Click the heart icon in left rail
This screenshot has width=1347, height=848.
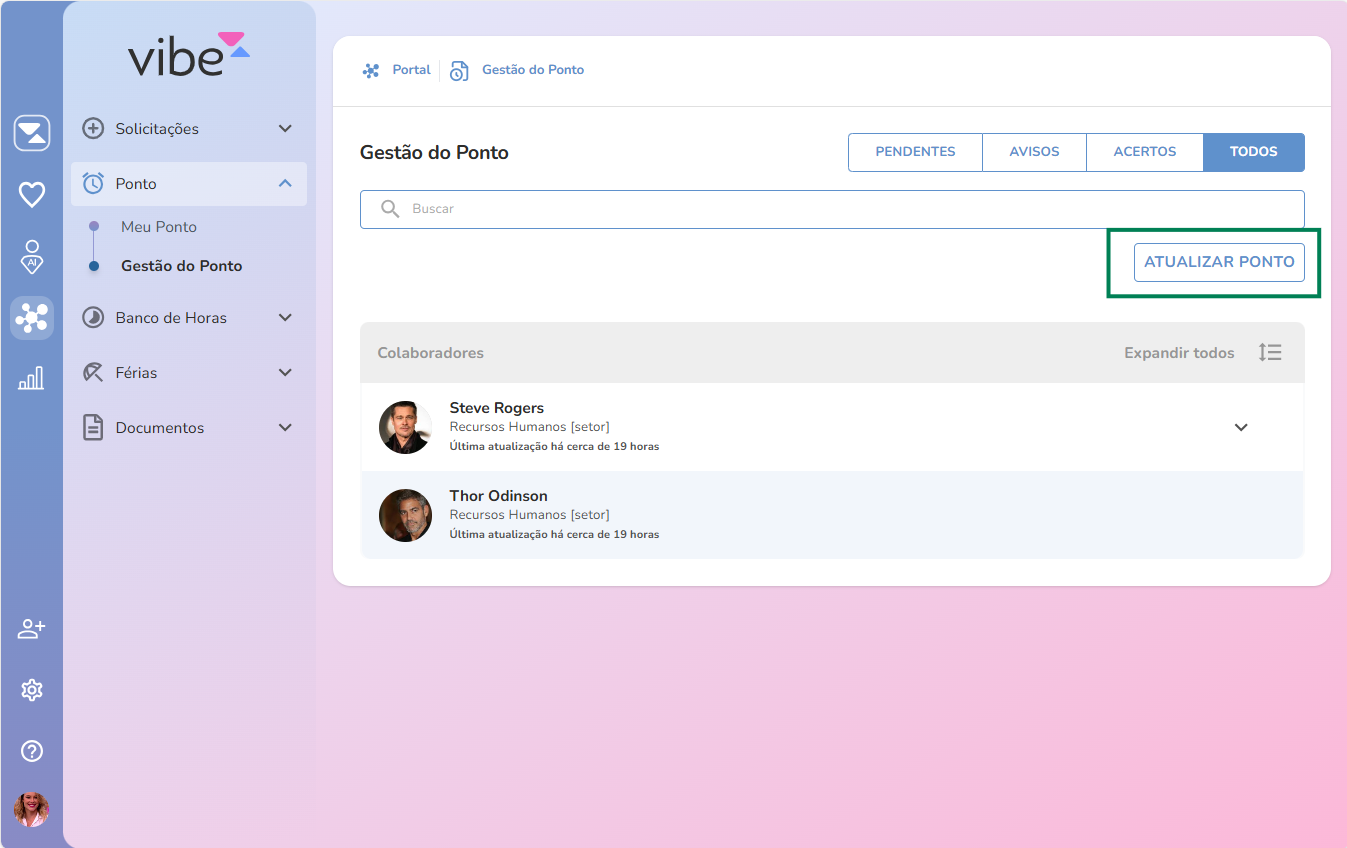click(x=32, y=194)
